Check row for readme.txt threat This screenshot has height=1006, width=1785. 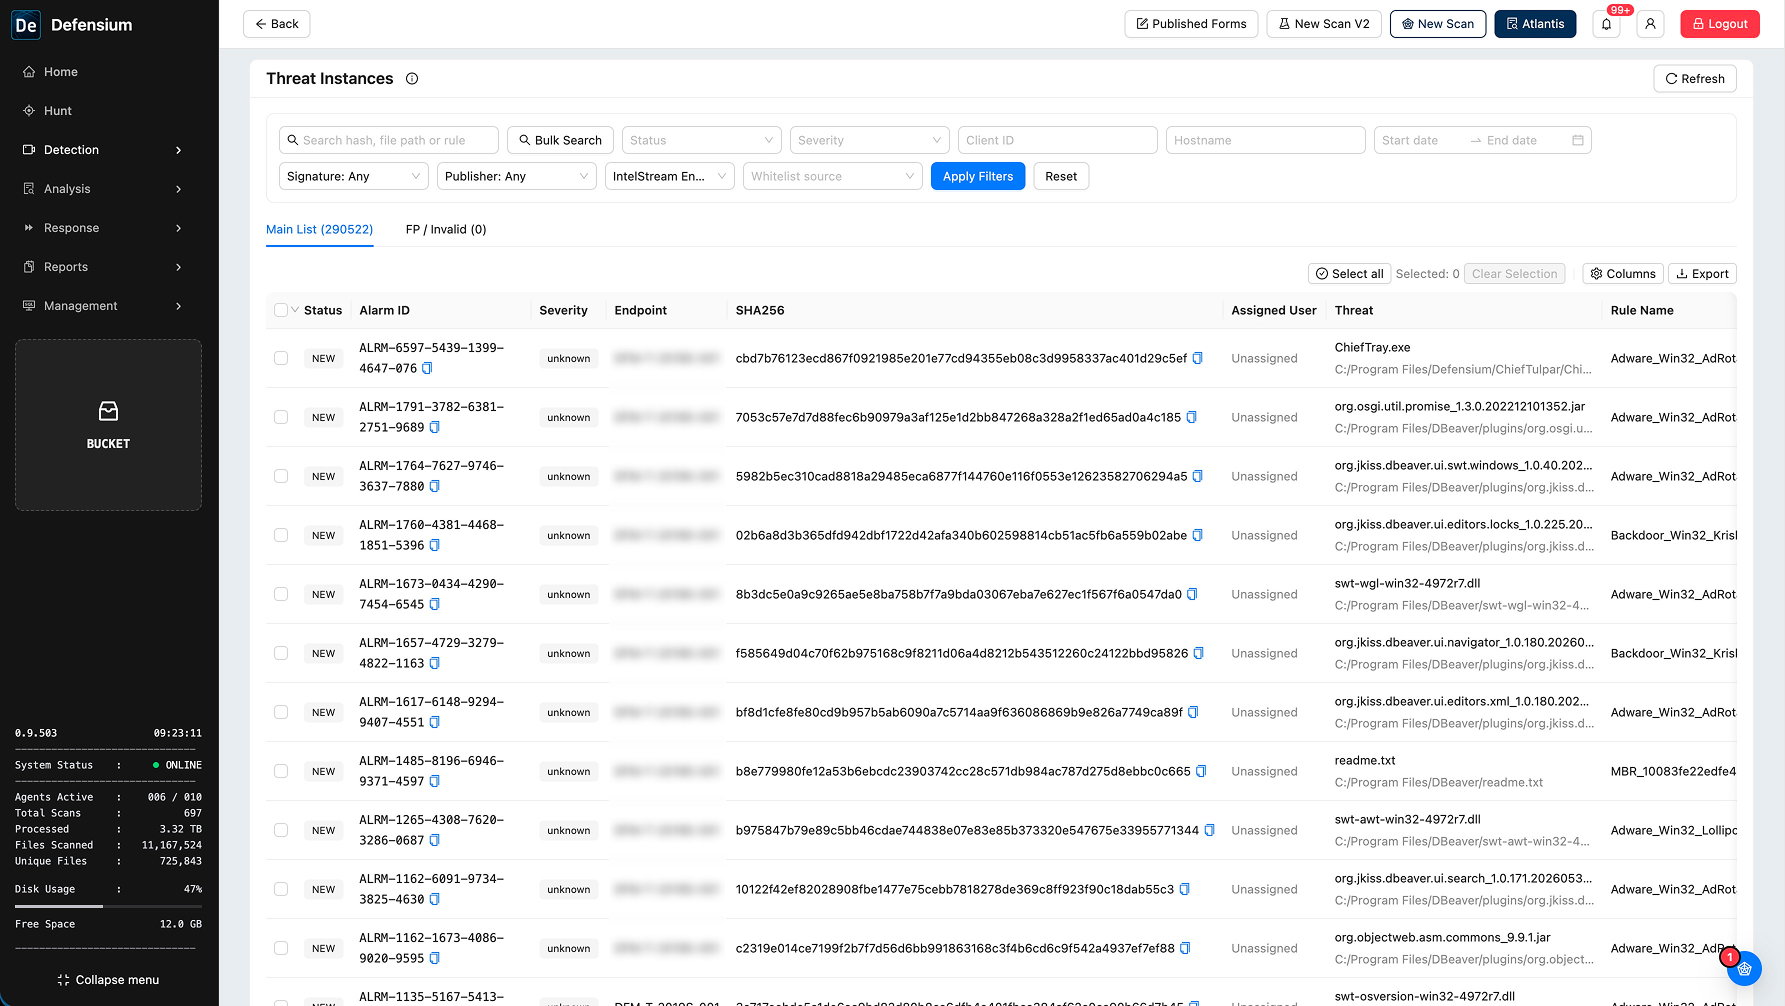[x=281, y=771]
